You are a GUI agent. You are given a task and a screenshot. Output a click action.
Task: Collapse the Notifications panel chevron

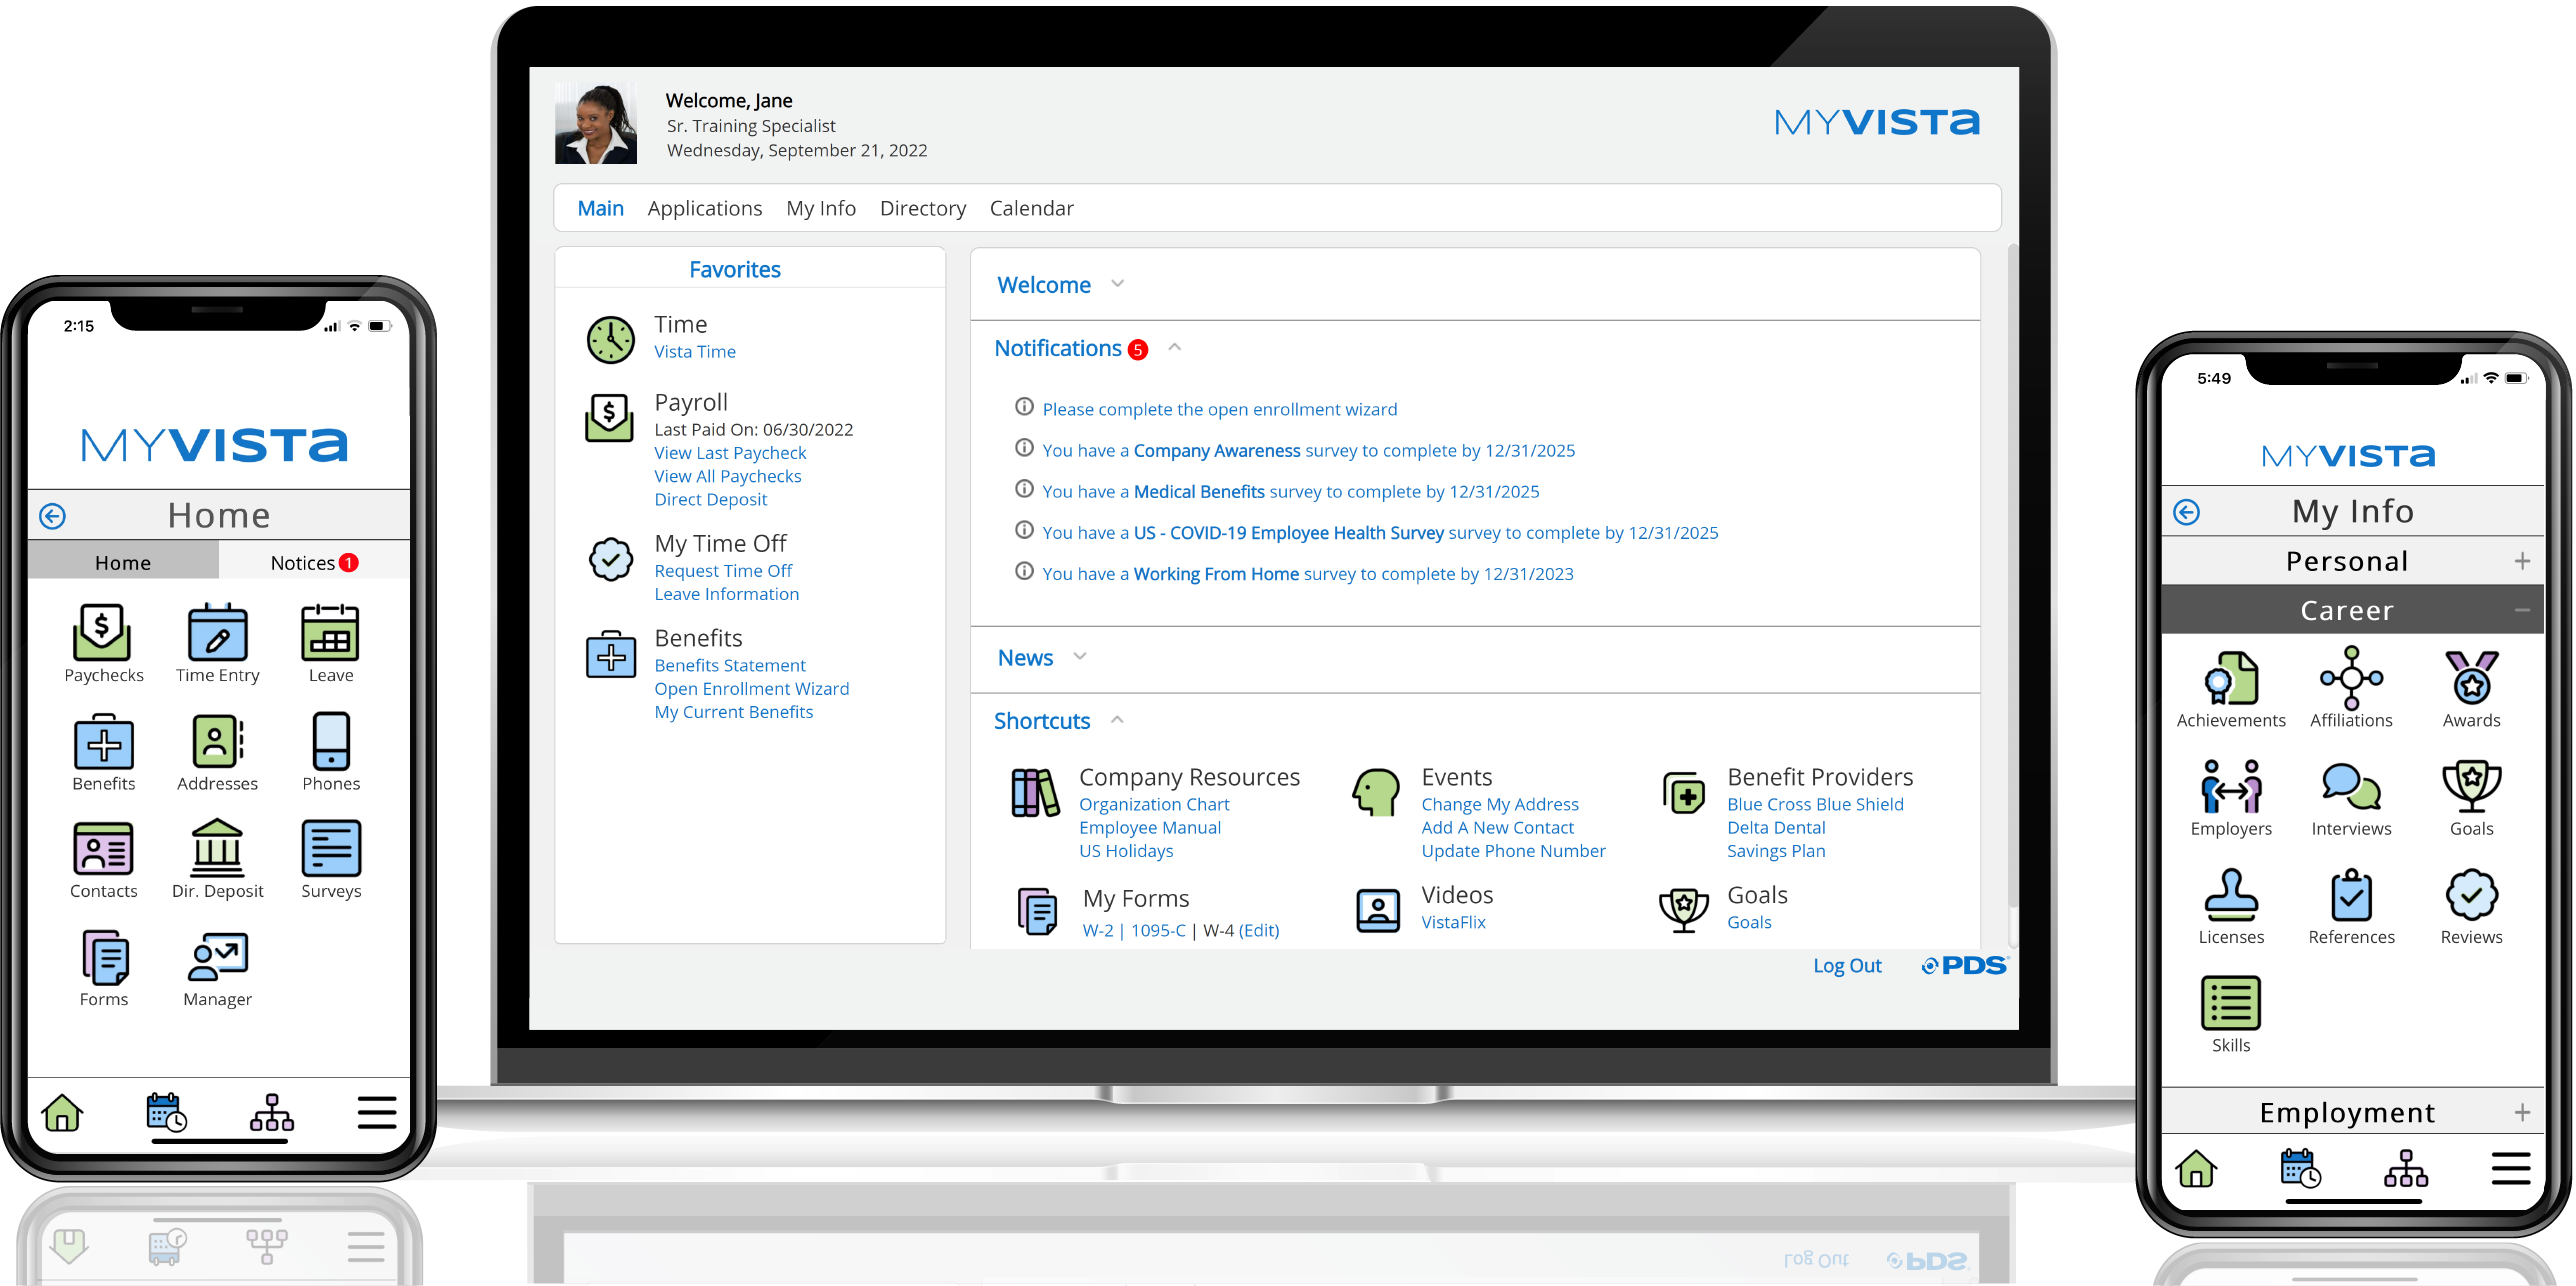tap(1175, 348)
